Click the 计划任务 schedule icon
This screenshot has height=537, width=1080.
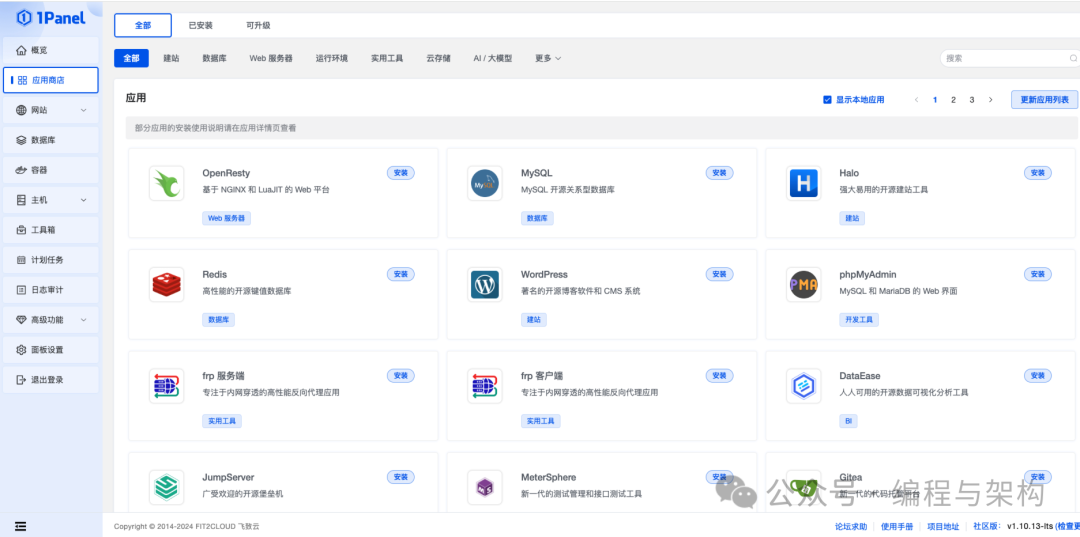tap(21, 260)
